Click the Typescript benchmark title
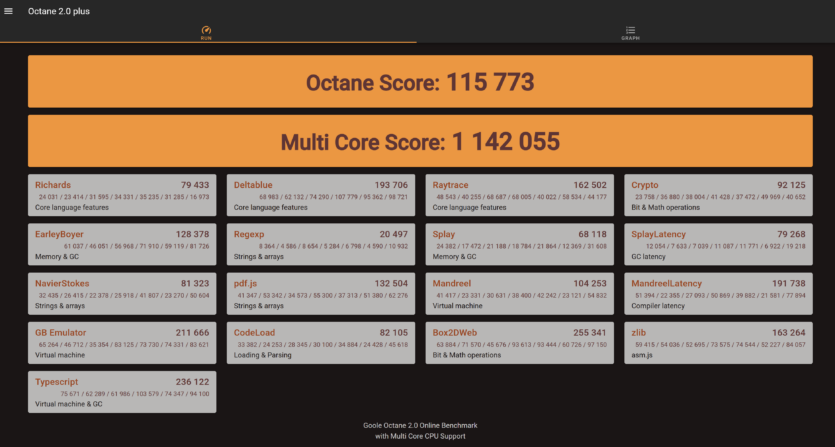This screenshot has height=447, width=835. (56, 381)
